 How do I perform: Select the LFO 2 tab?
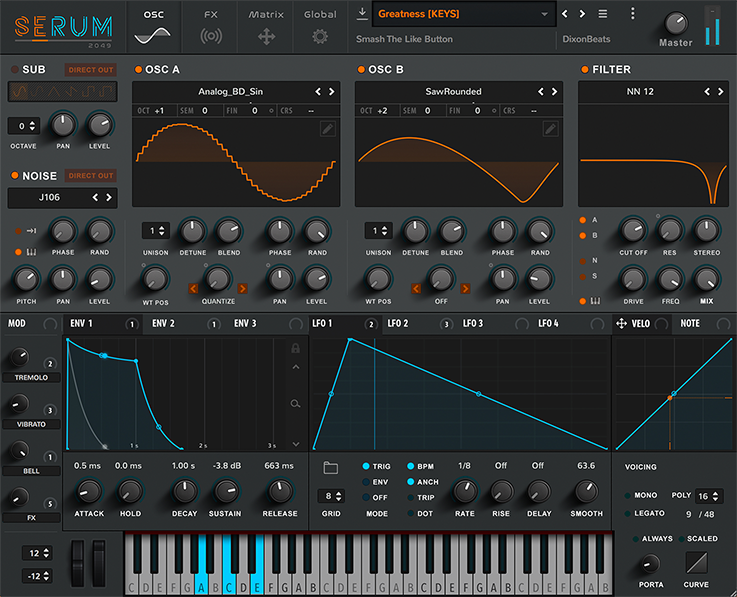[x=416, y=323]
